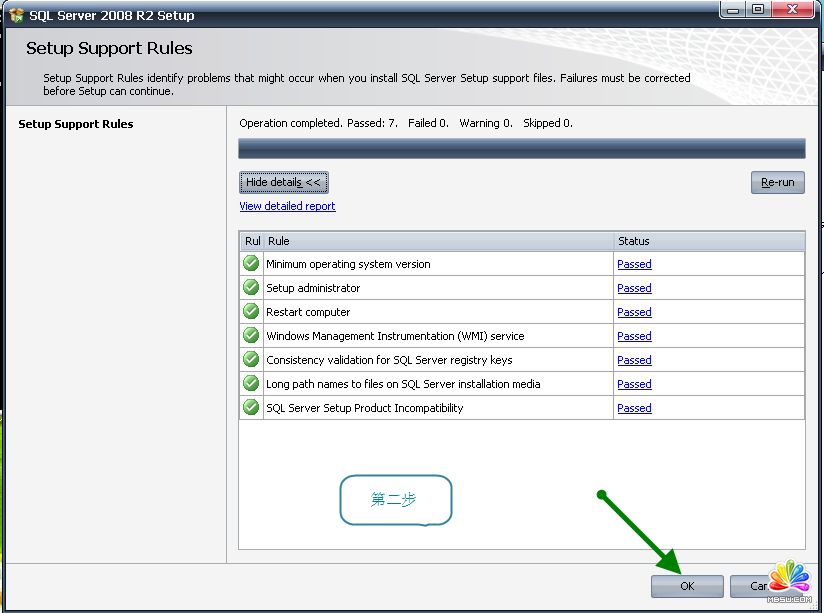Collapse rule list with Hide details button
This screenshot has height=613, width=824.
click(284, 183)
